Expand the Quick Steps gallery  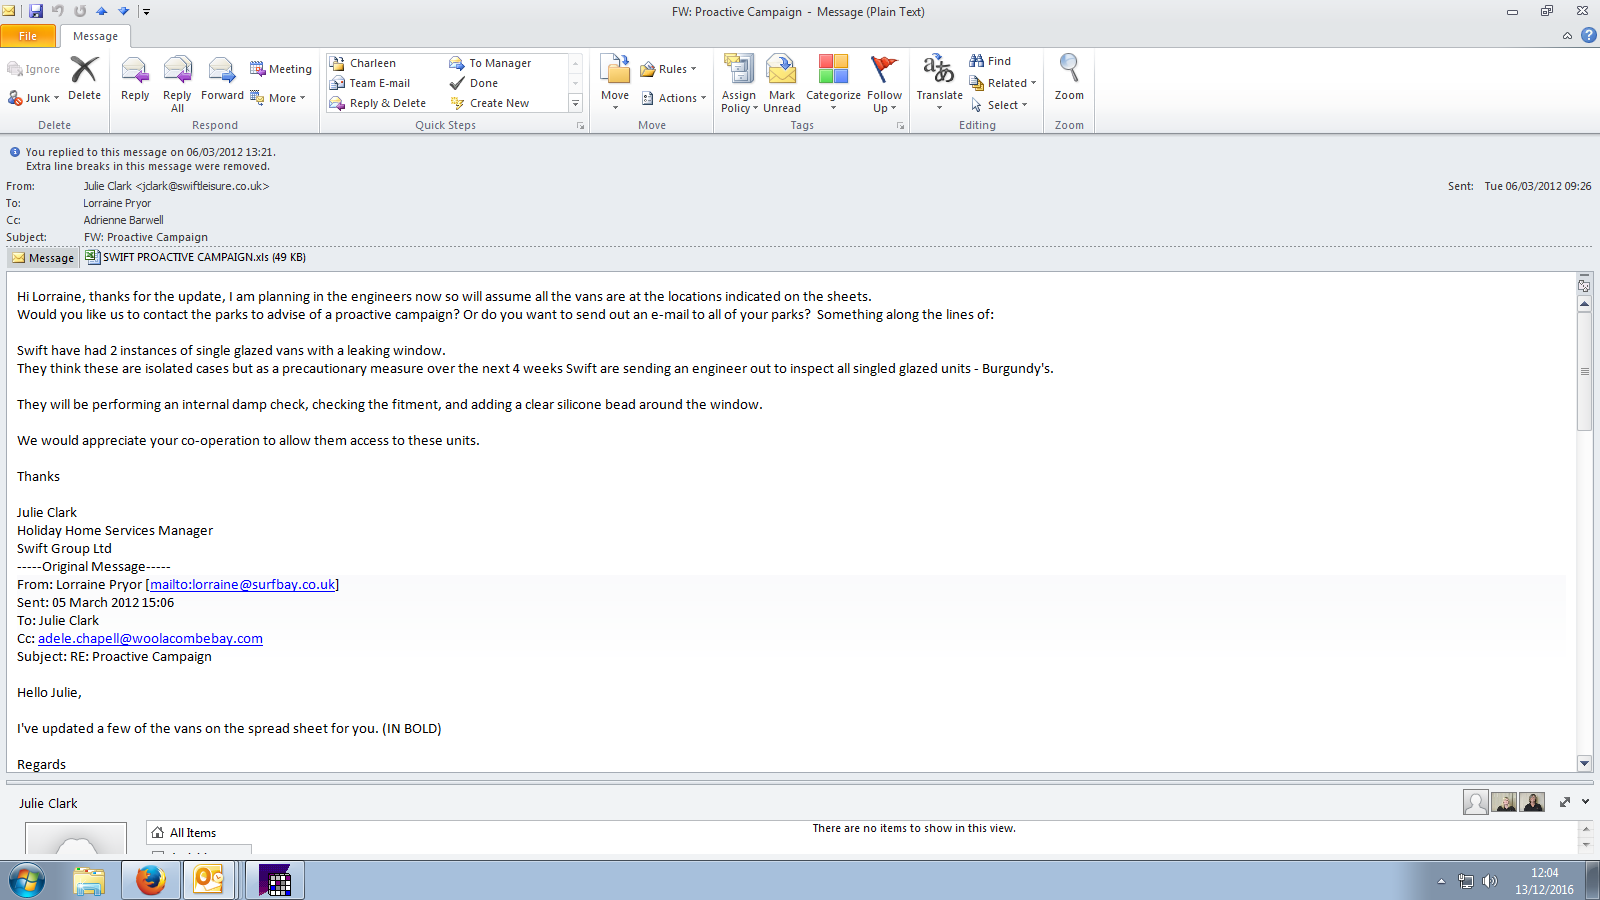click(575, 103)
